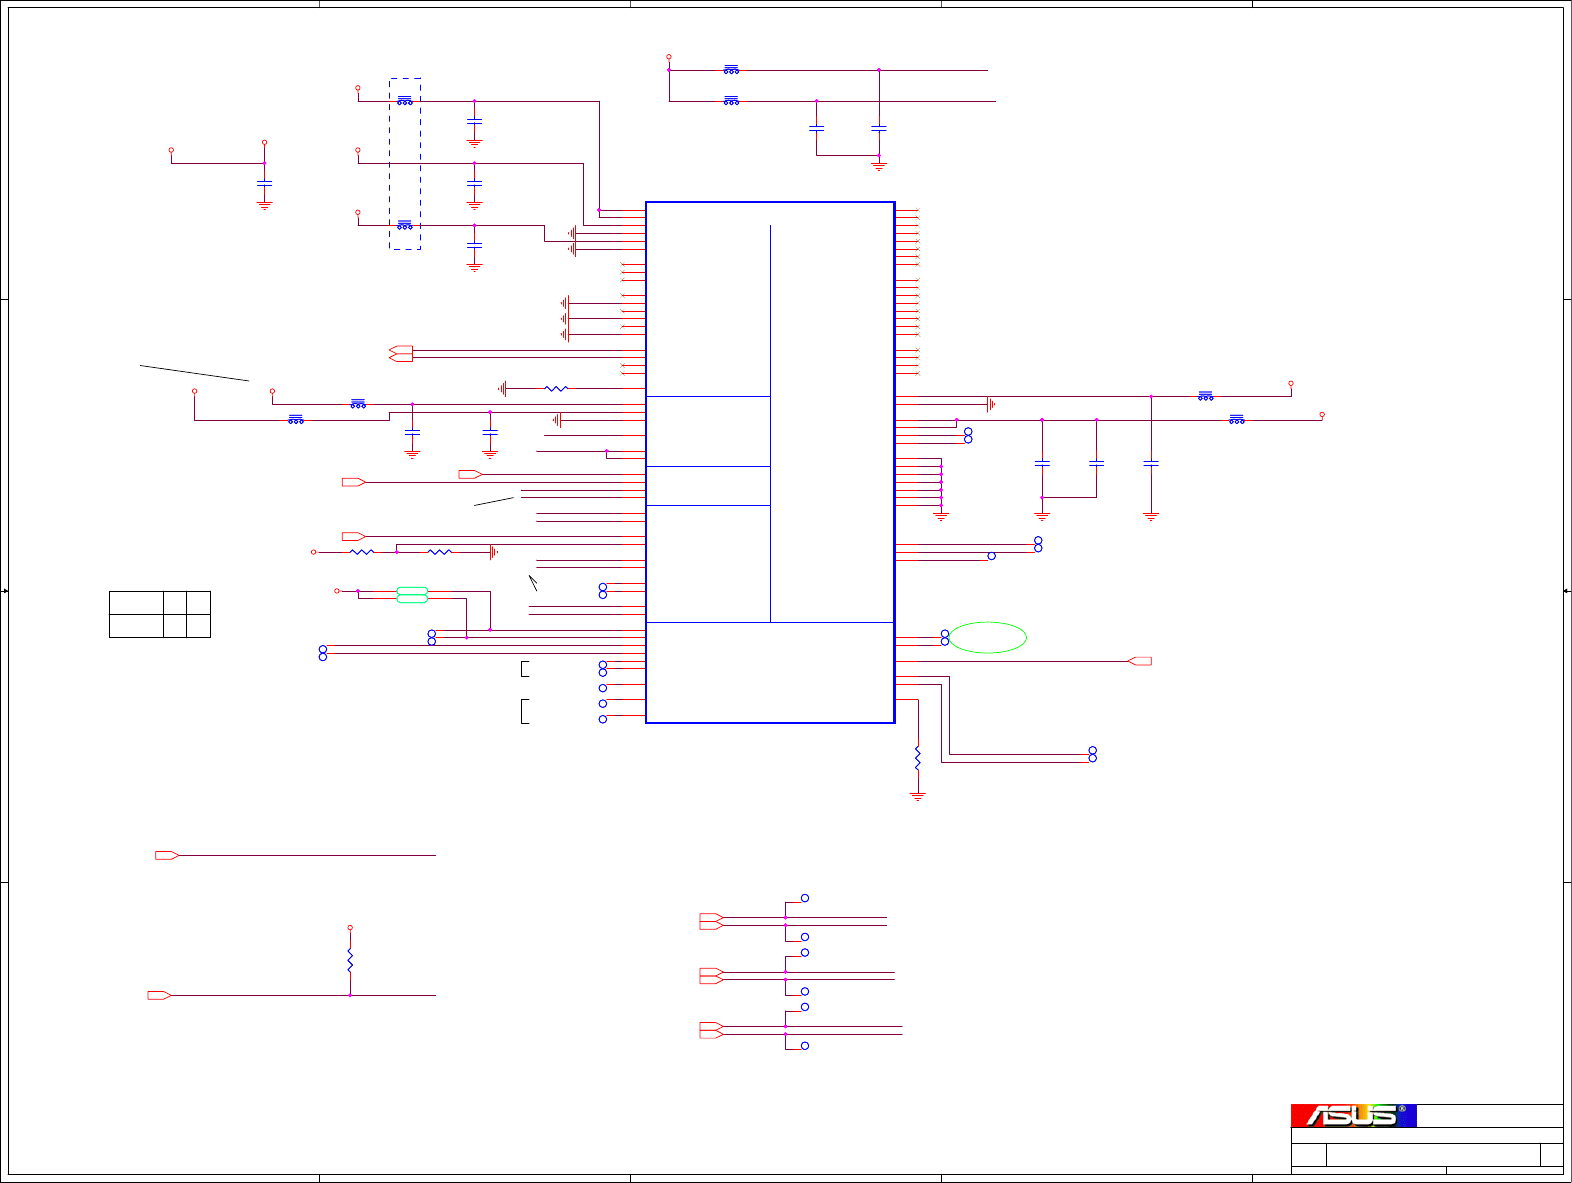The width and height of the screenshot is (1572, 1183).
Task: Select the green ellipse beside the IC
Action: (987, 638)
